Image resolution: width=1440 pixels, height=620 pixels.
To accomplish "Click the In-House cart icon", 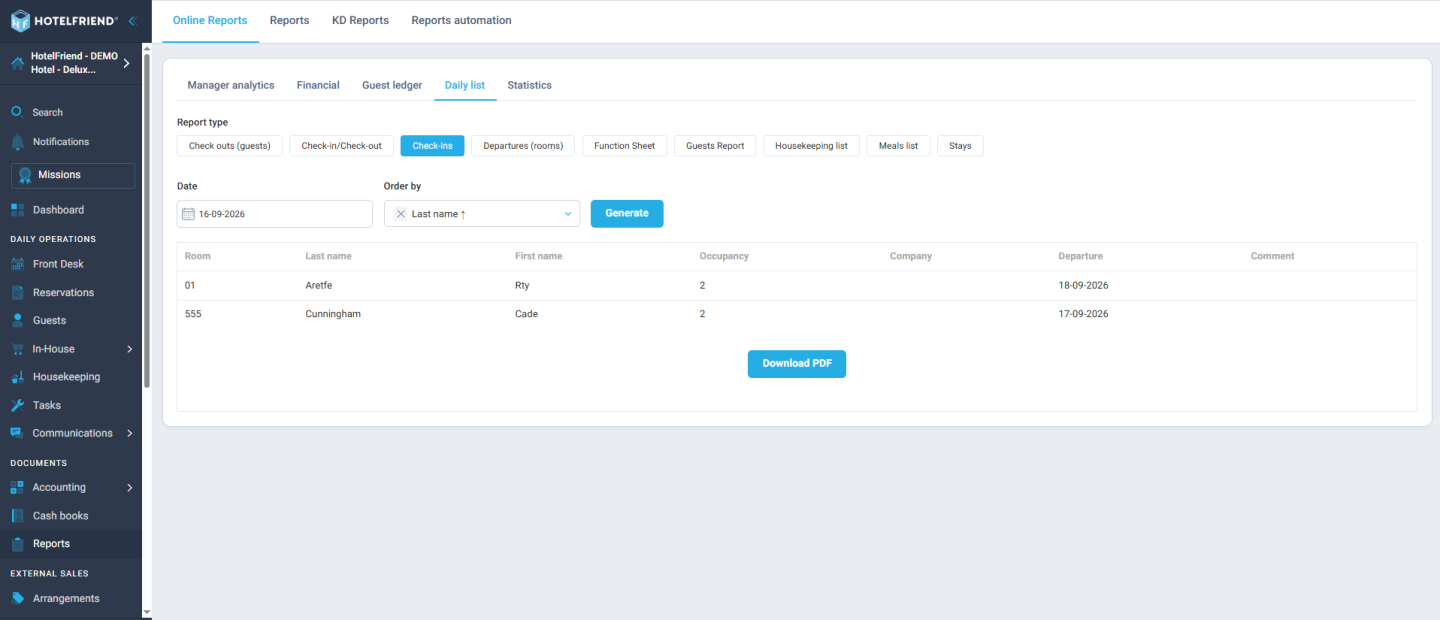I will (17, 349).
